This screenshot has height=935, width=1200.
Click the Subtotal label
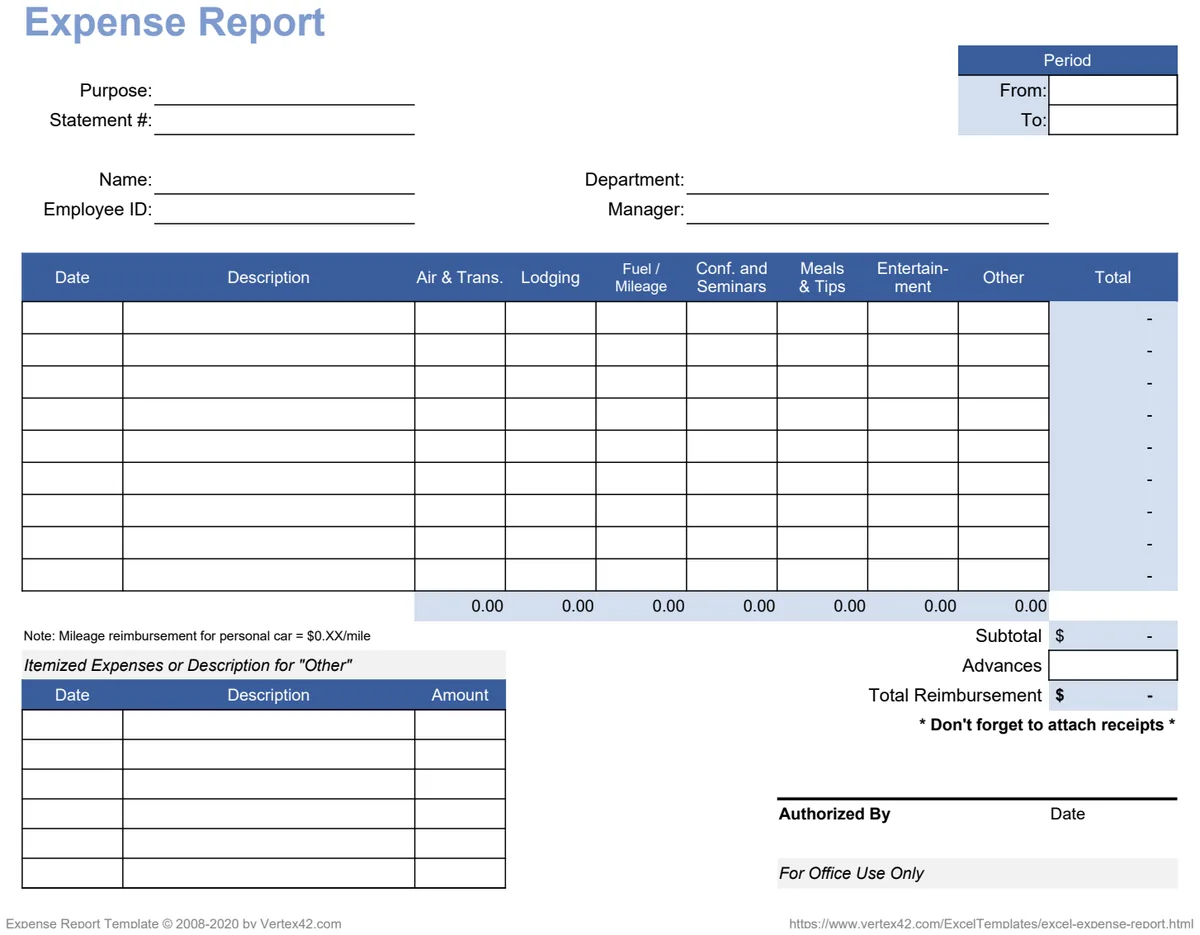[x=1008, y=636]
